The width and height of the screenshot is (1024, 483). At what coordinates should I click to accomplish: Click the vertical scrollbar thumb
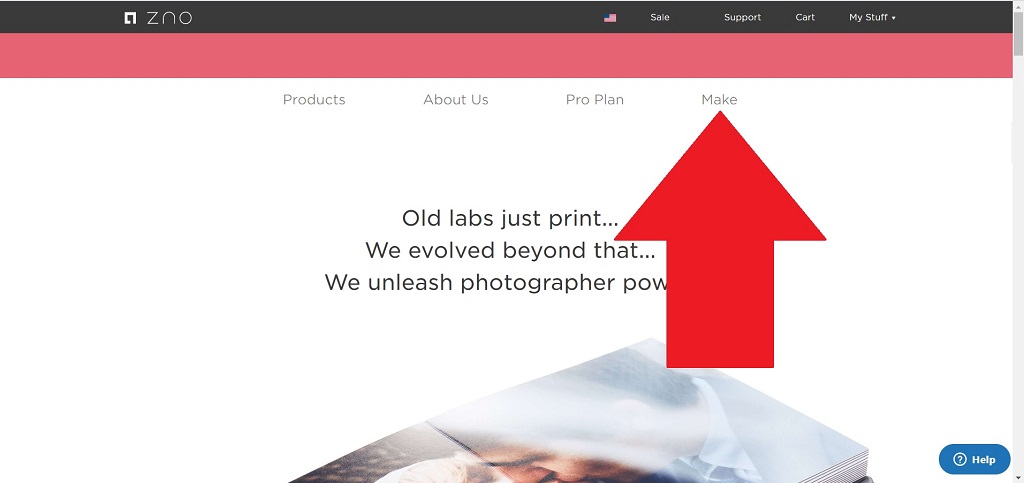[1018, 34]
